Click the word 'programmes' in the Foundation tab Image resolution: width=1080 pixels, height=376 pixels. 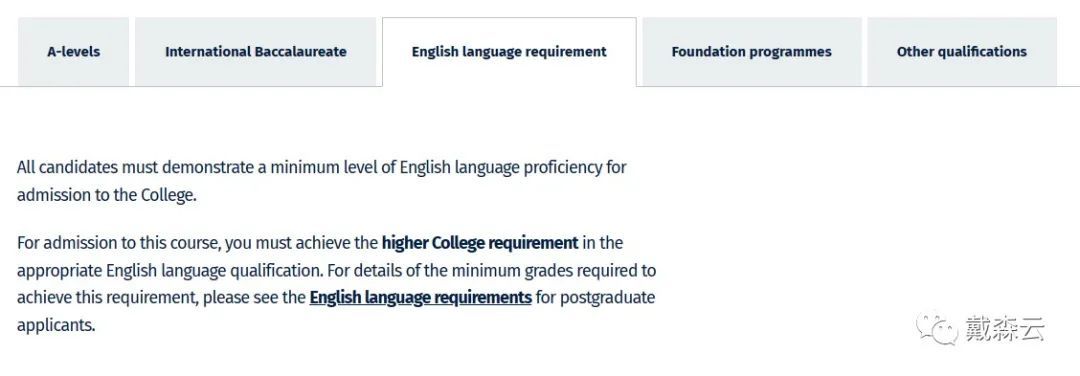click(789, 52)
